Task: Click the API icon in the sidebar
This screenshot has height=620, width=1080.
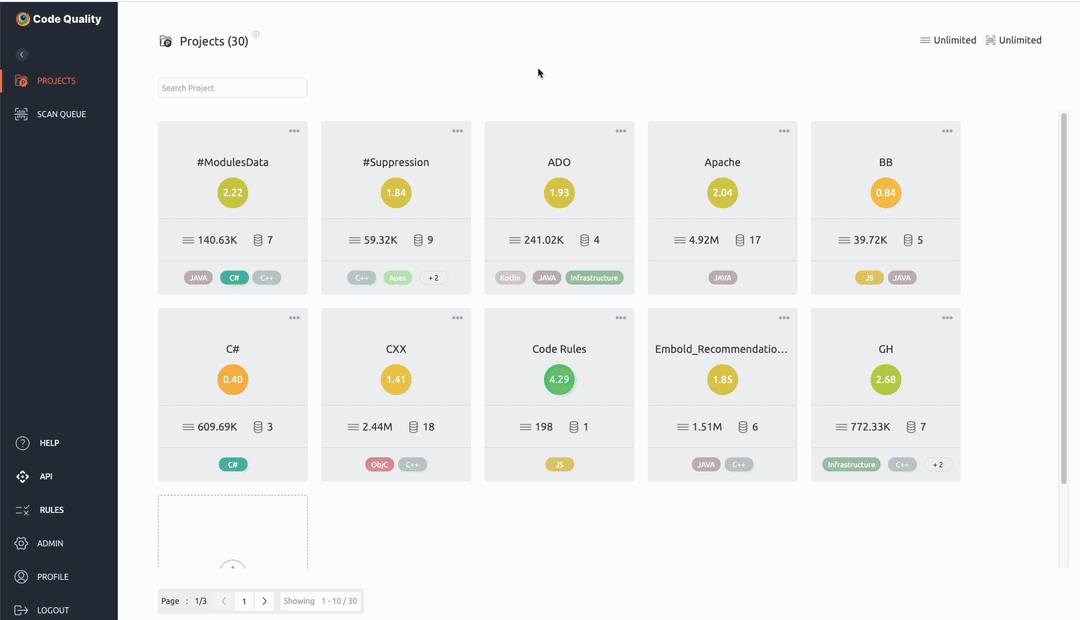Action: pos(21,476)
